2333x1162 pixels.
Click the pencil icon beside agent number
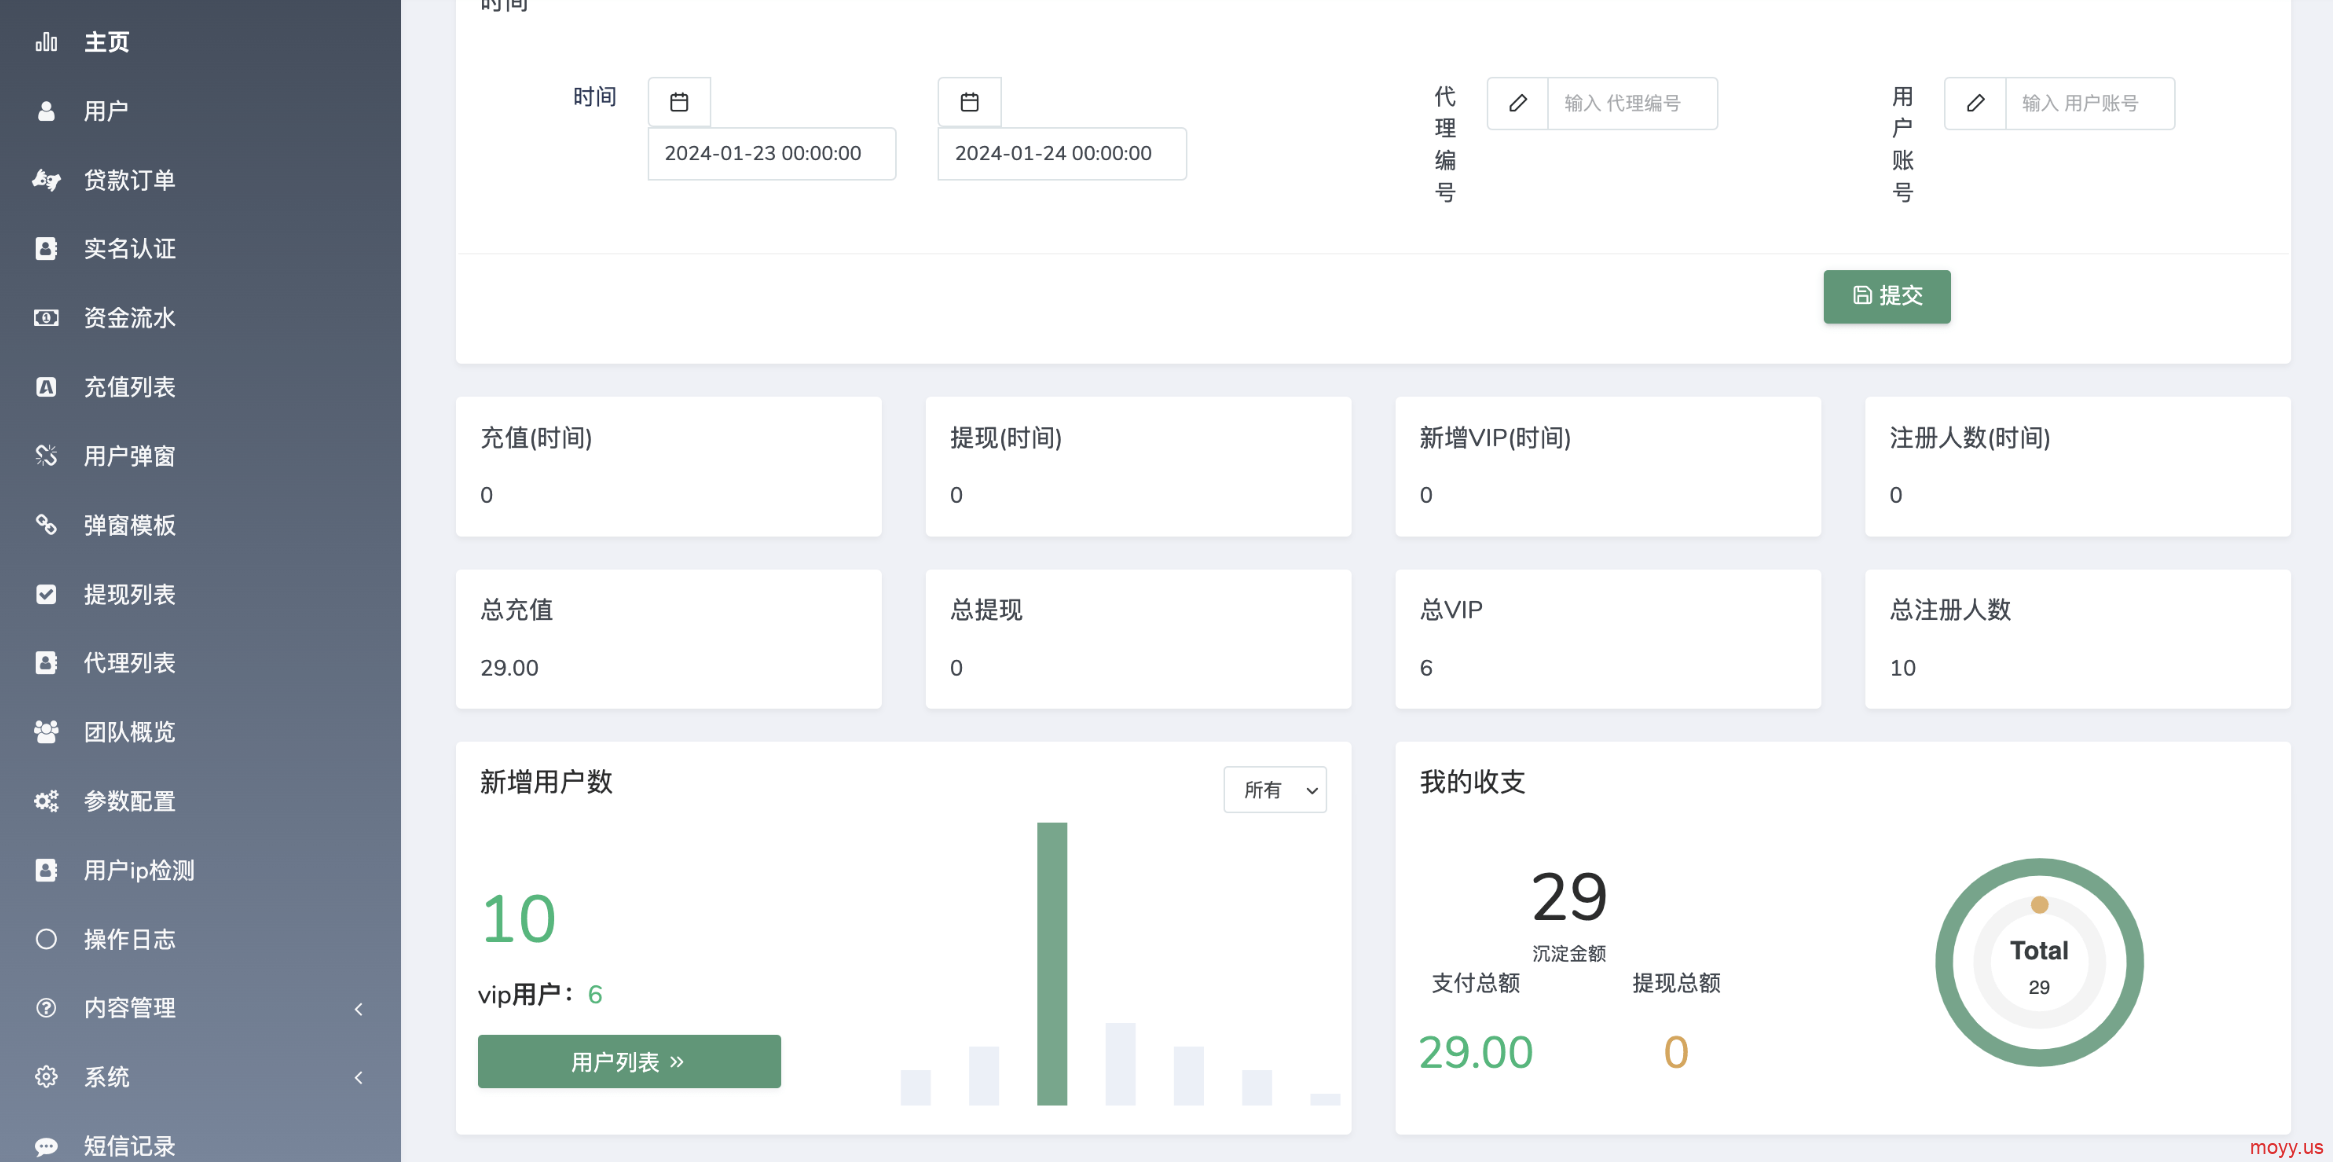point(1517,103)
